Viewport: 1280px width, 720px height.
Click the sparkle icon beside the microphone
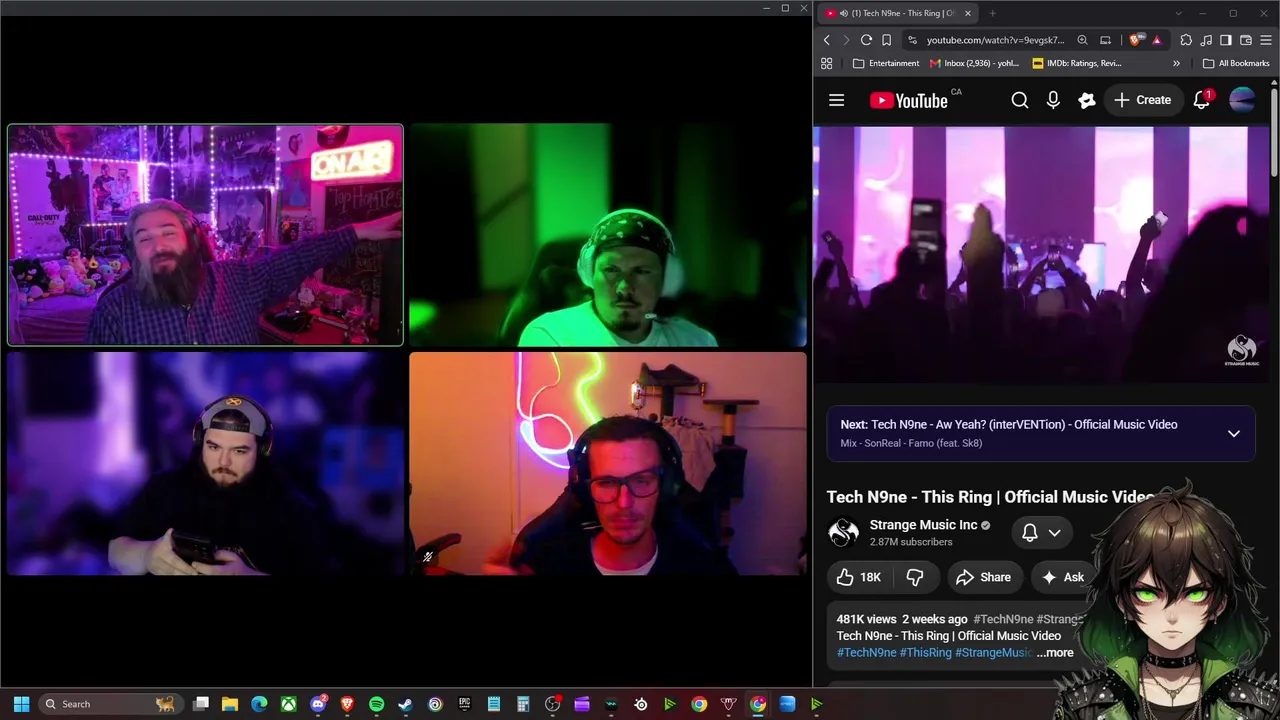click(1087, 100)
